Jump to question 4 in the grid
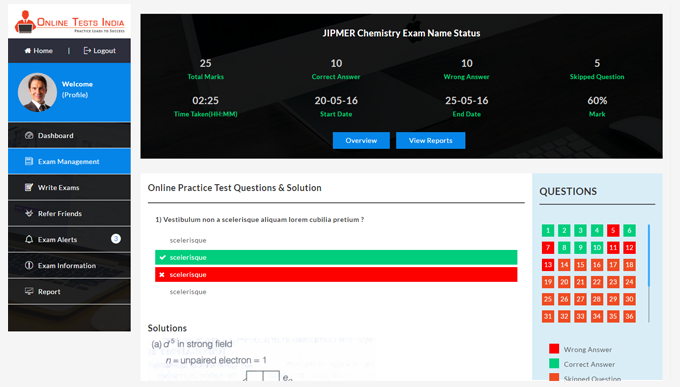 [x=597, y=230]
